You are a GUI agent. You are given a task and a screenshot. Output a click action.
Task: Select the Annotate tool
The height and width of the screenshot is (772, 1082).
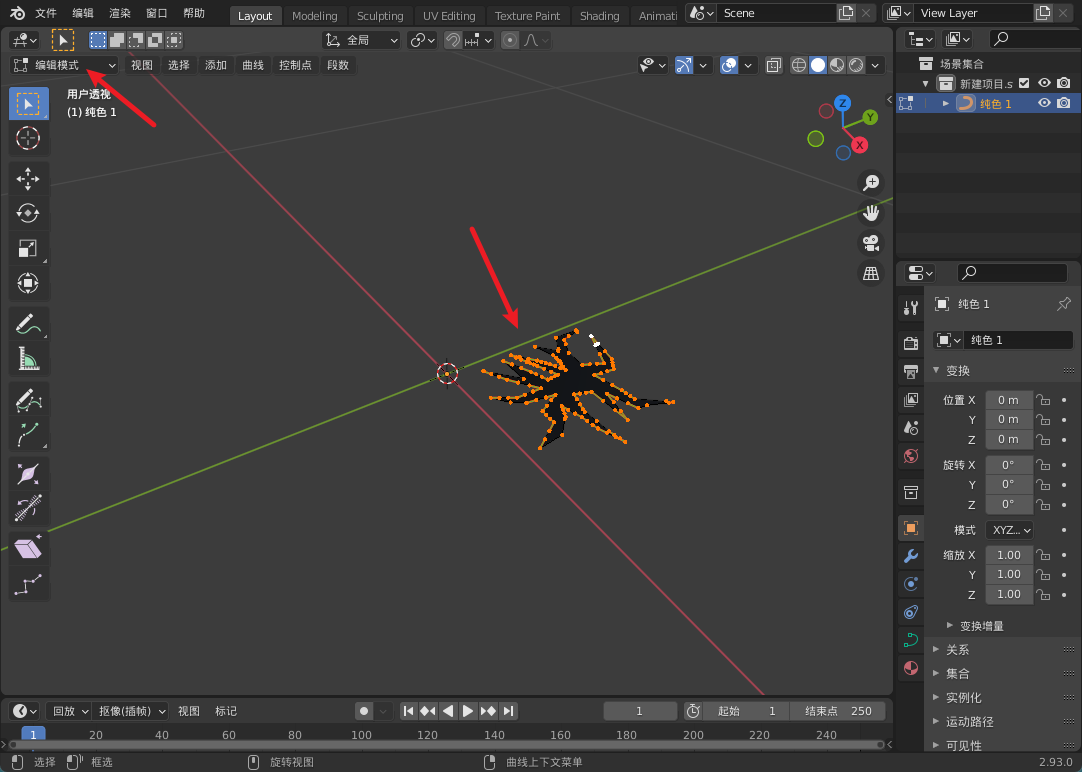pyautogui.click(x=28, y=324)
